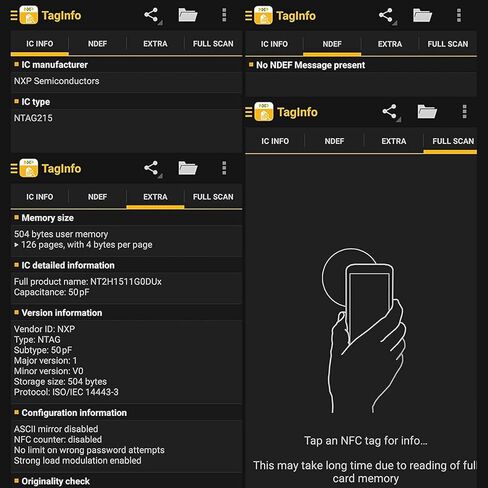This screenshot has width=488, height=488.
Task: Click the TagInfo app logo in top-left header
Action: pyautogui.click(x=29, y=15)
